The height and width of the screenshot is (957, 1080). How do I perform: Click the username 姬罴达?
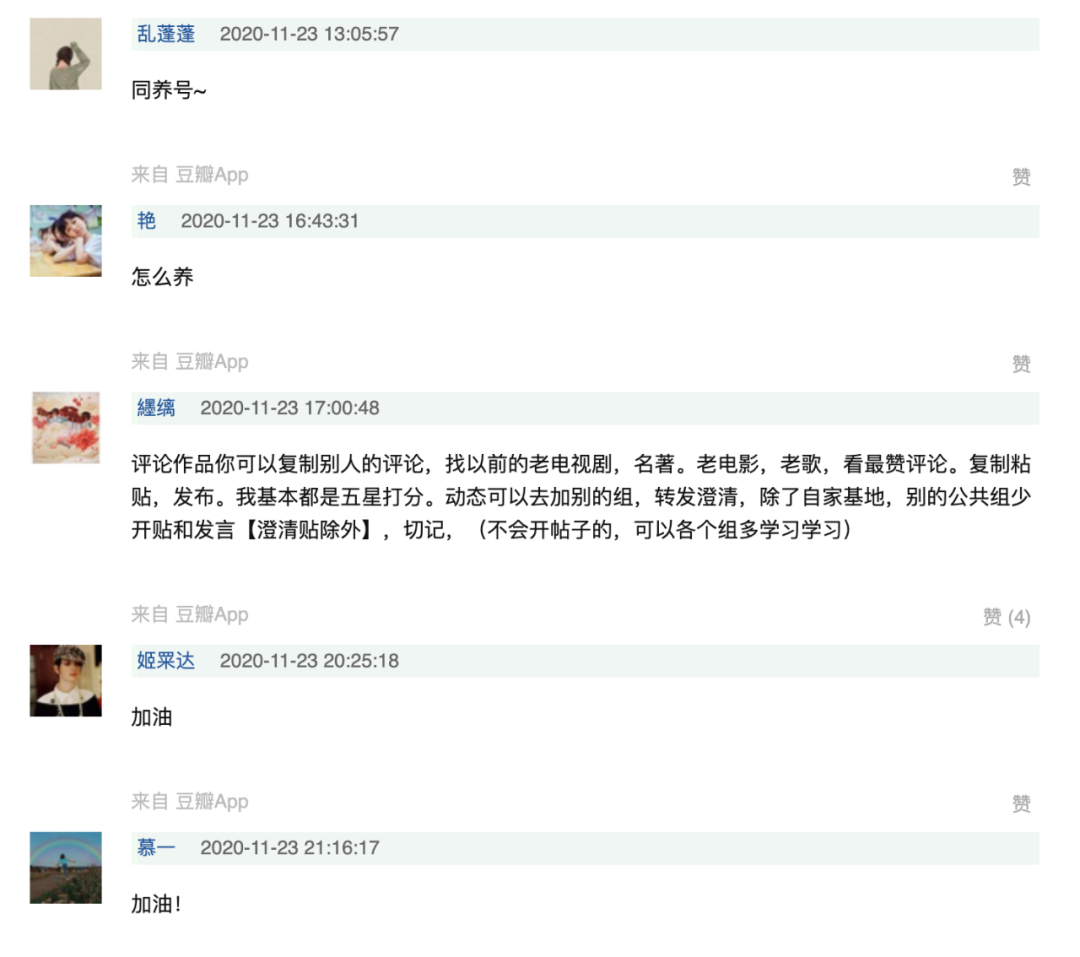click(x=166, y=661)
